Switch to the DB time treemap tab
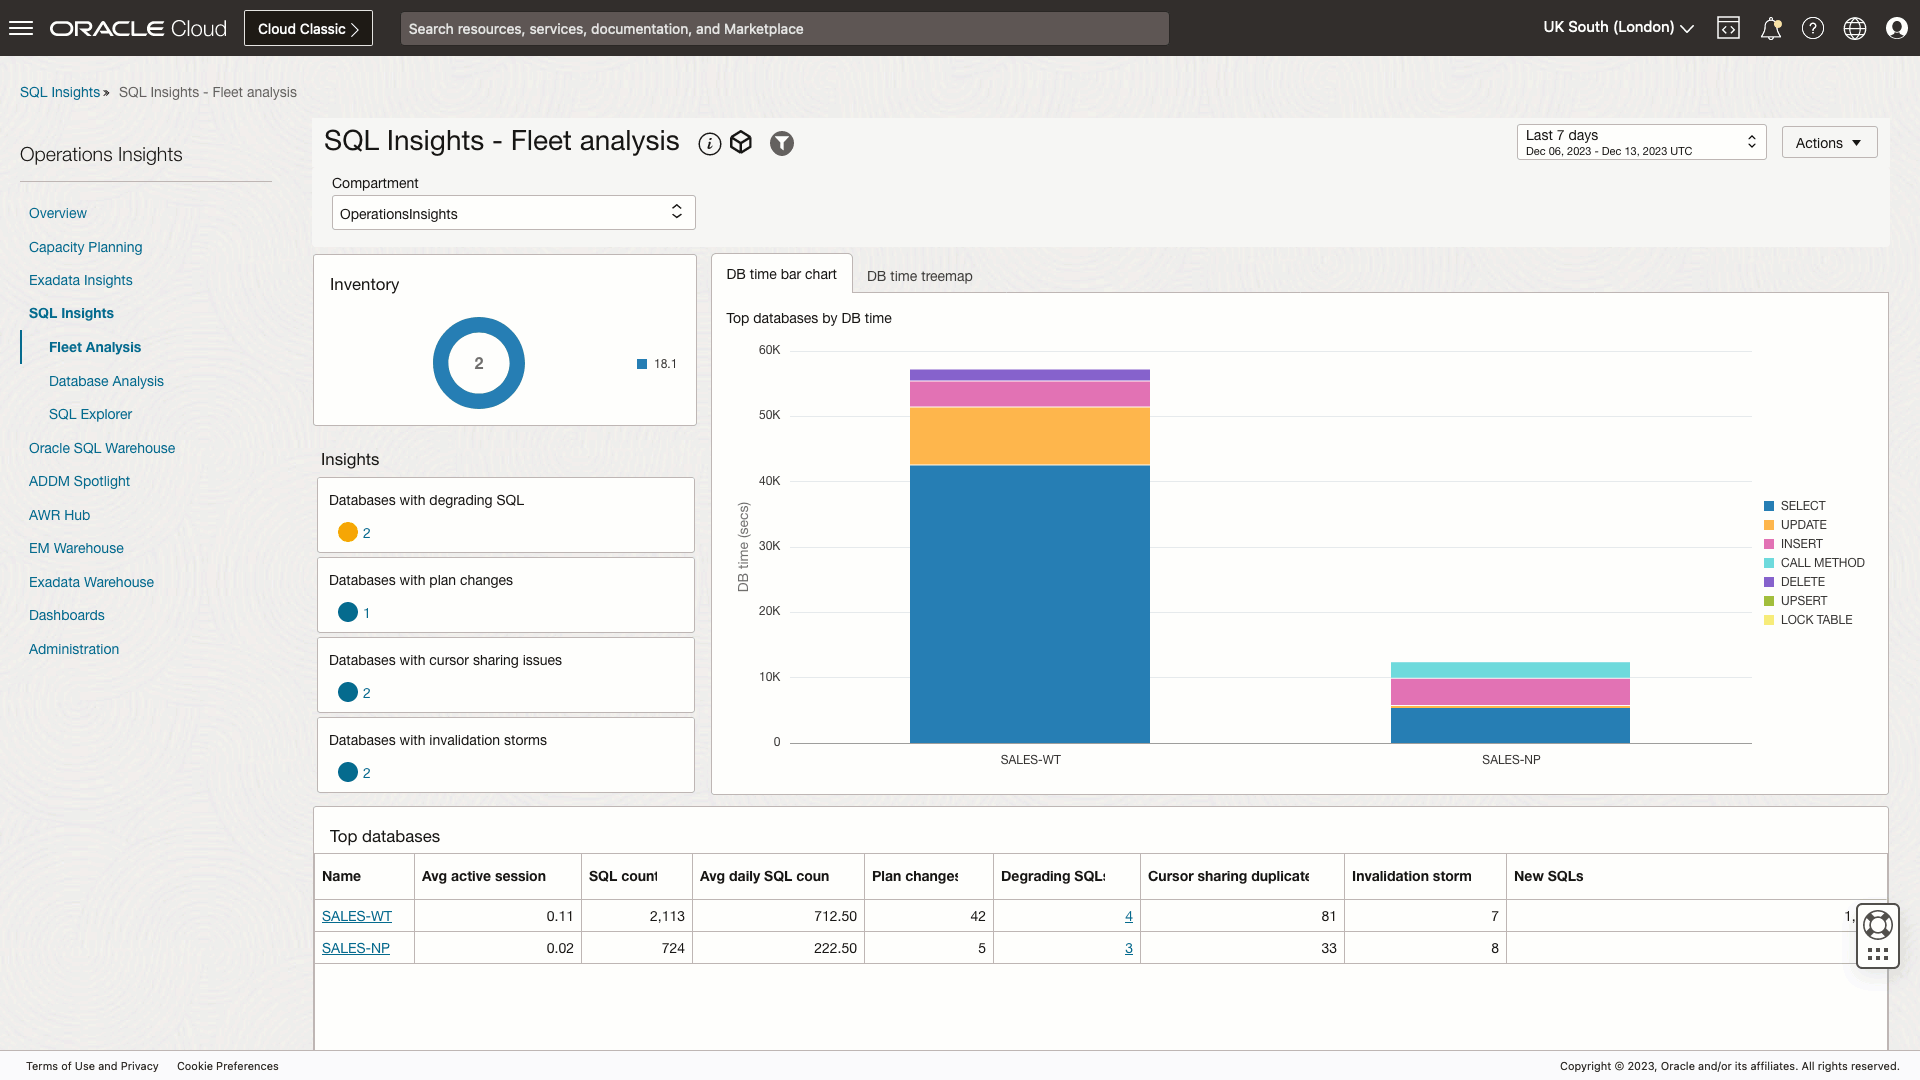 [x=919, y=276]
